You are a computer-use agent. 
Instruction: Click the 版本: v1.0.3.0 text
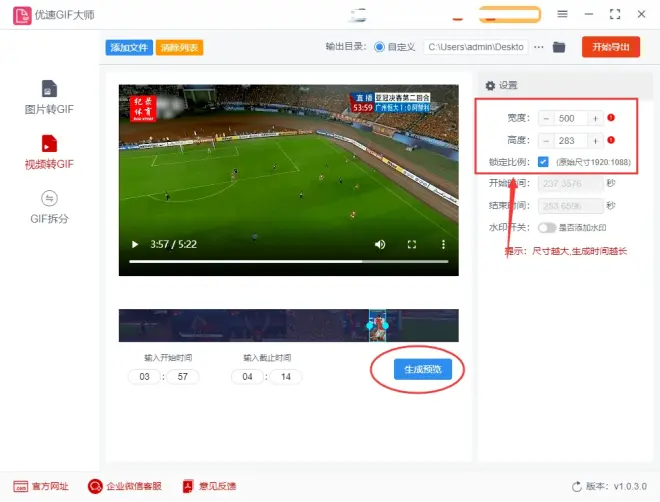tap(616, 486)
